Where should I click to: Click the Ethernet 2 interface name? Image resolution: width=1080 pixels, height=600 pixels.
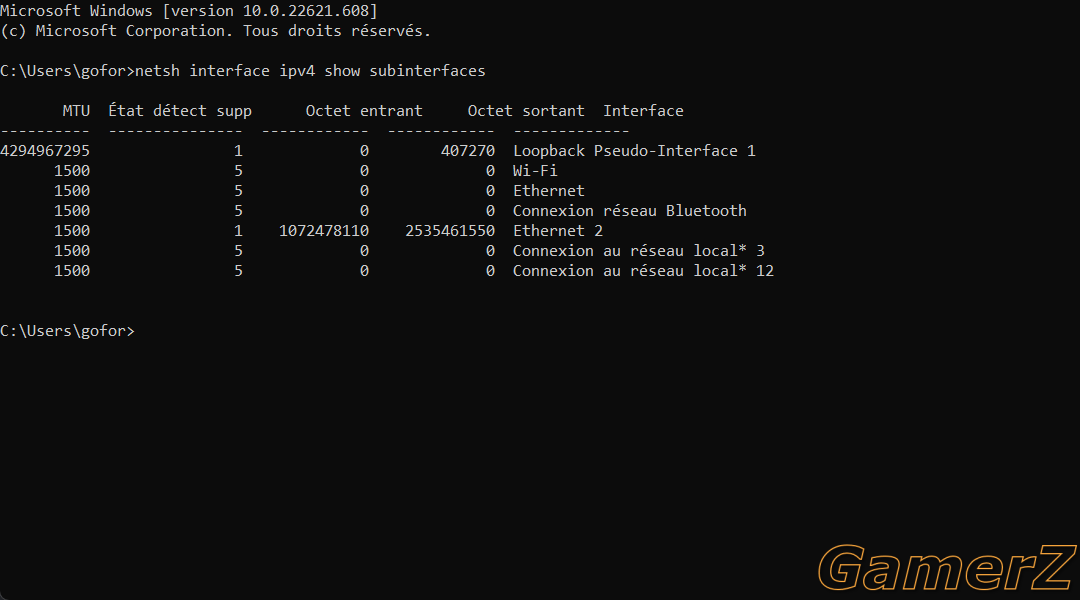point(558,231)
